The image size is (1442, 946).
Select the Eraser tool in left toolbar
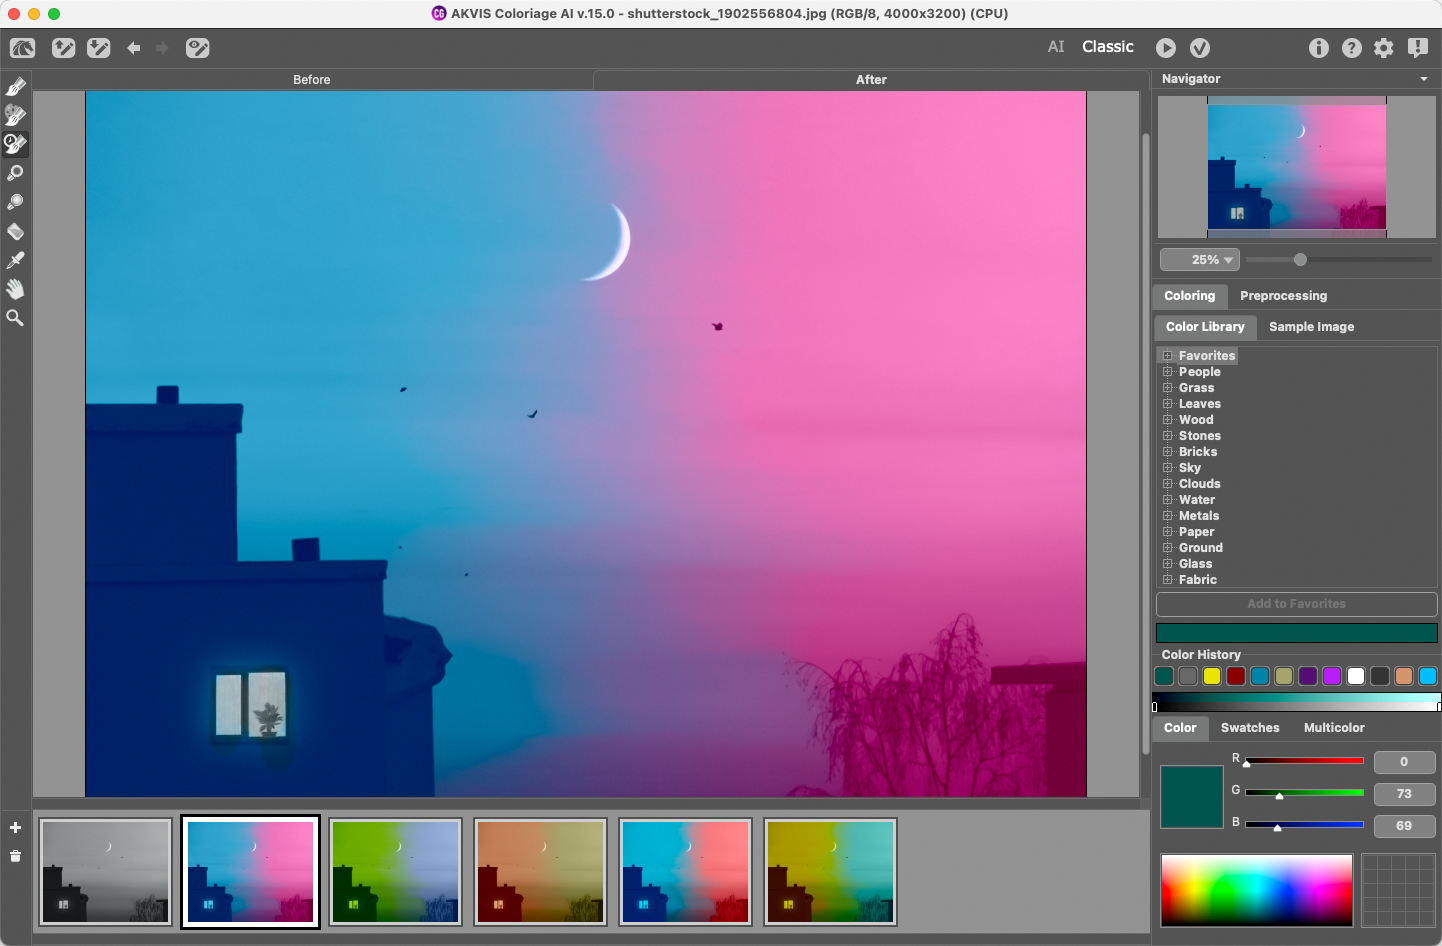point(15,231)
